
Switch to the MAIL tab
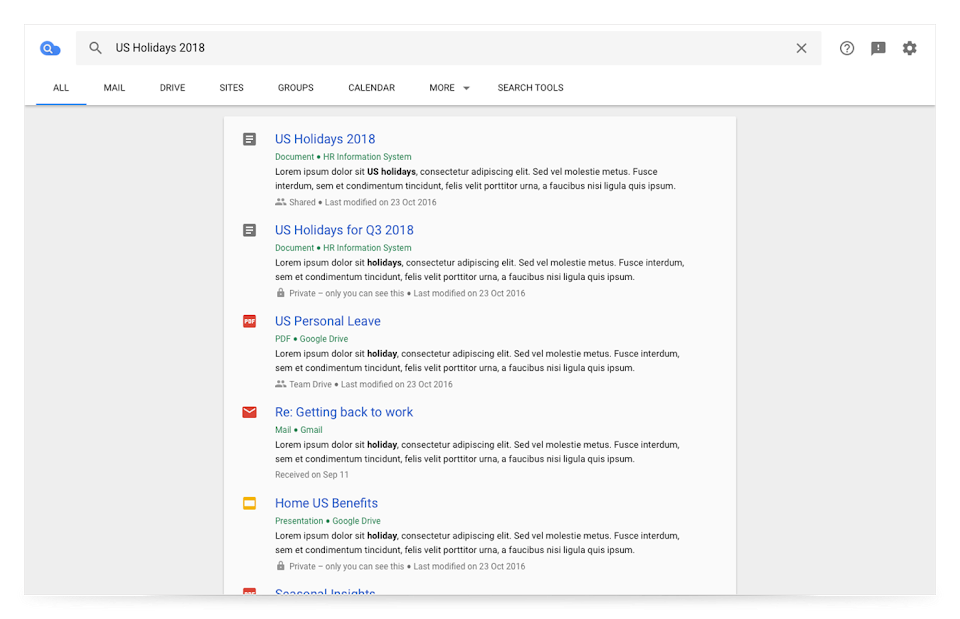click(114, 88)
